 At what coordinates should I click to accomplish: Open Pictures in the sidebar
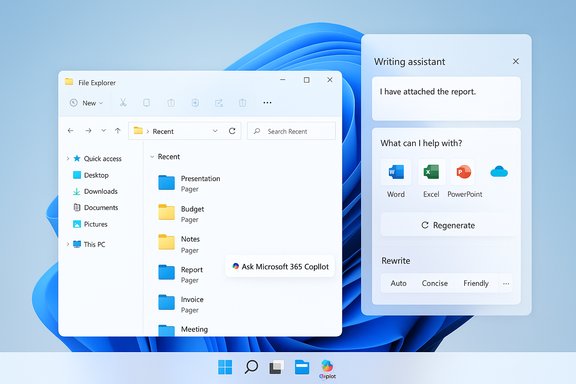click(90, 224)
